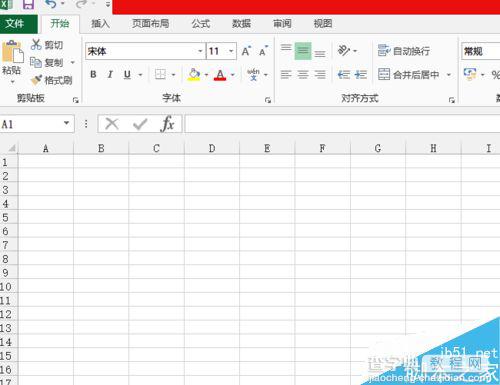Viewport: 500px width, 385px height.
Task: Toggle Italic formatting
Action: pyautogui.click(x=110, y=74)
